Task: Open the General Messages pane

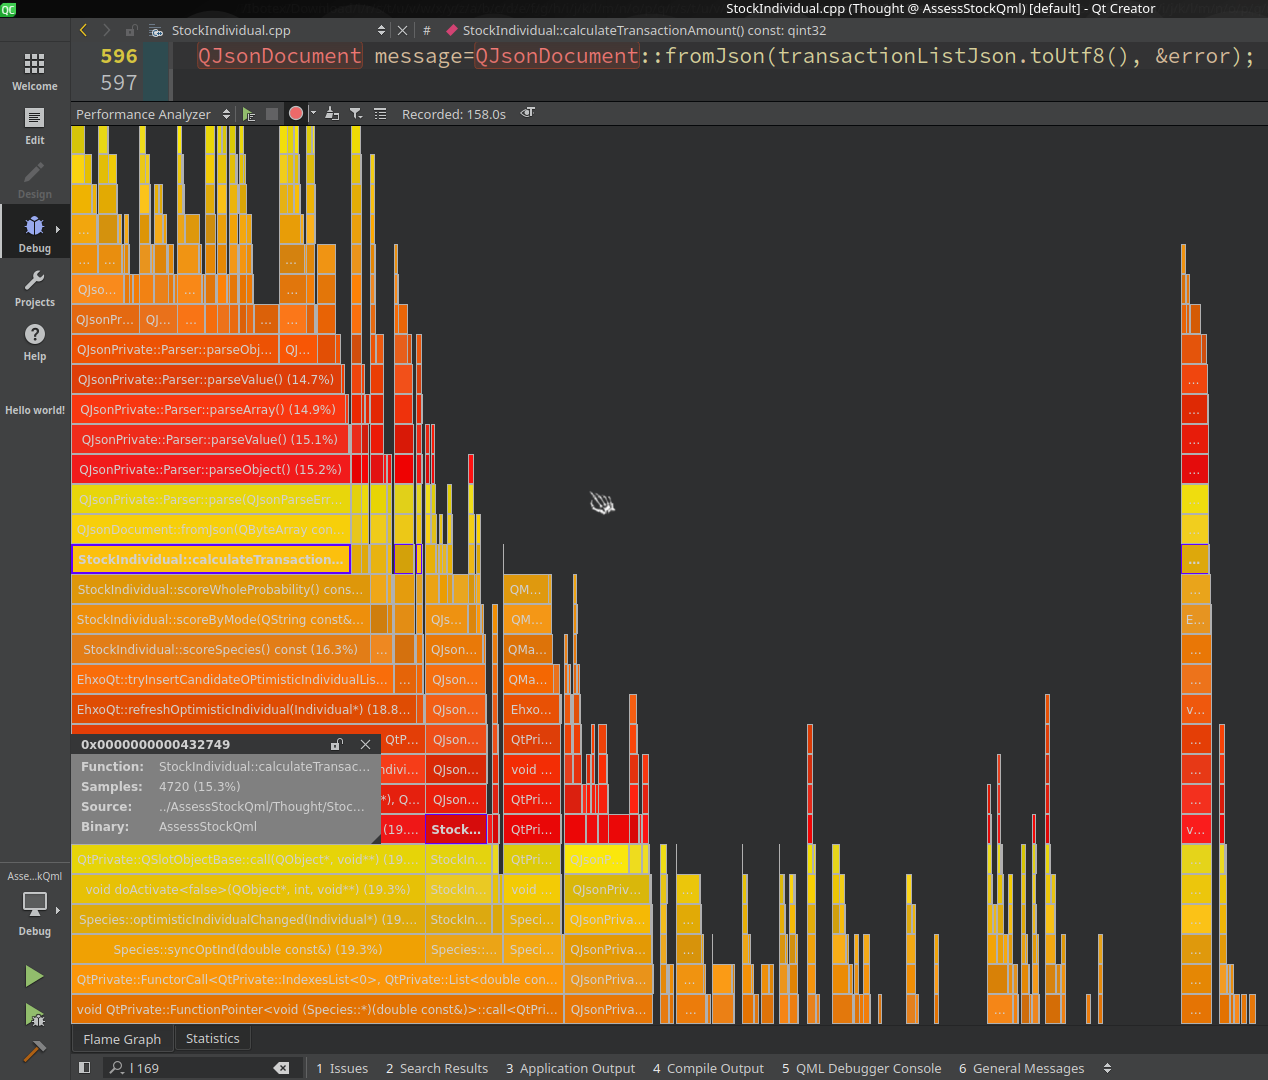Action: (1021, 1068)
